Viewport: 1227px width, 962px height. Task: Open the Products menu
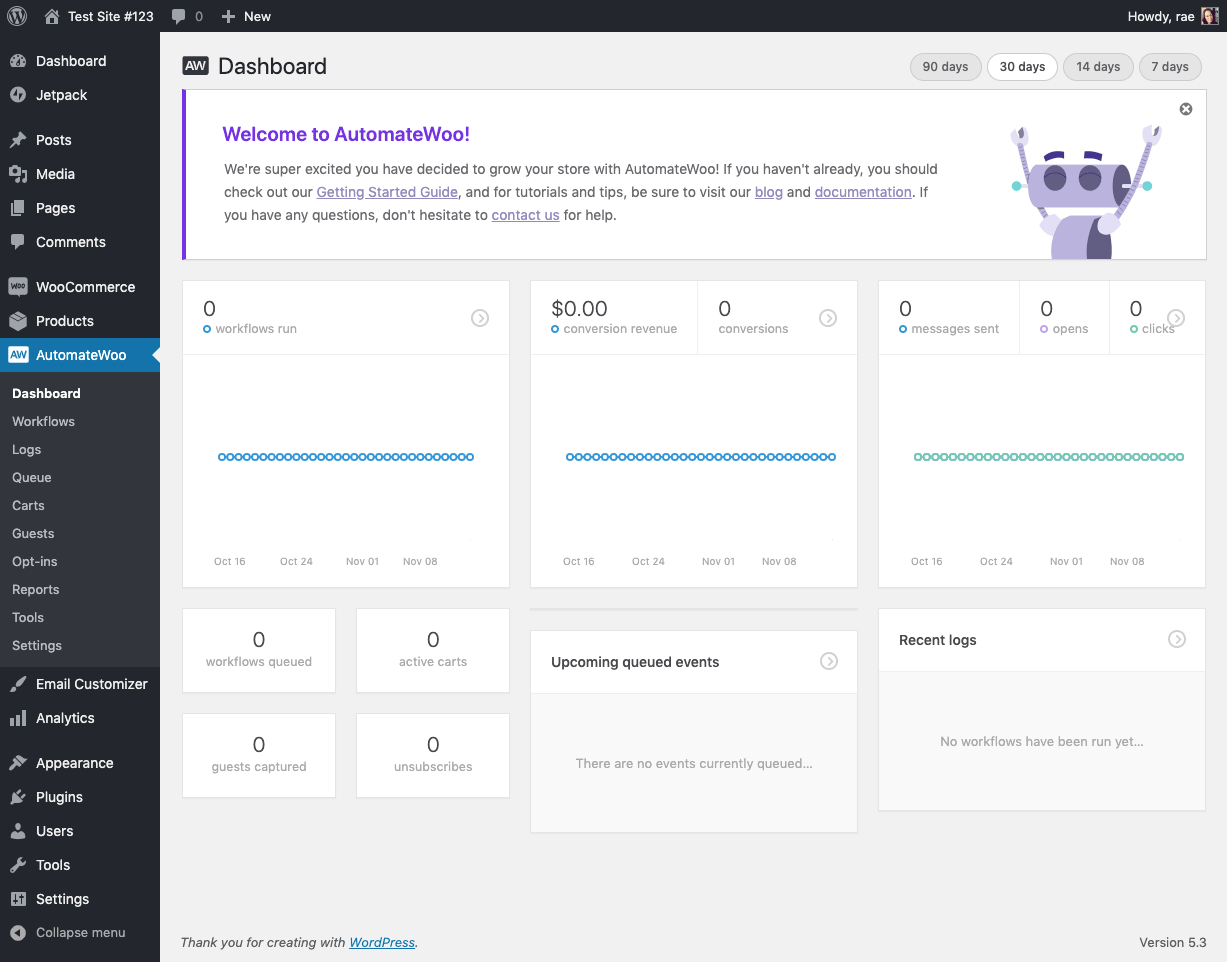(80, 321)
